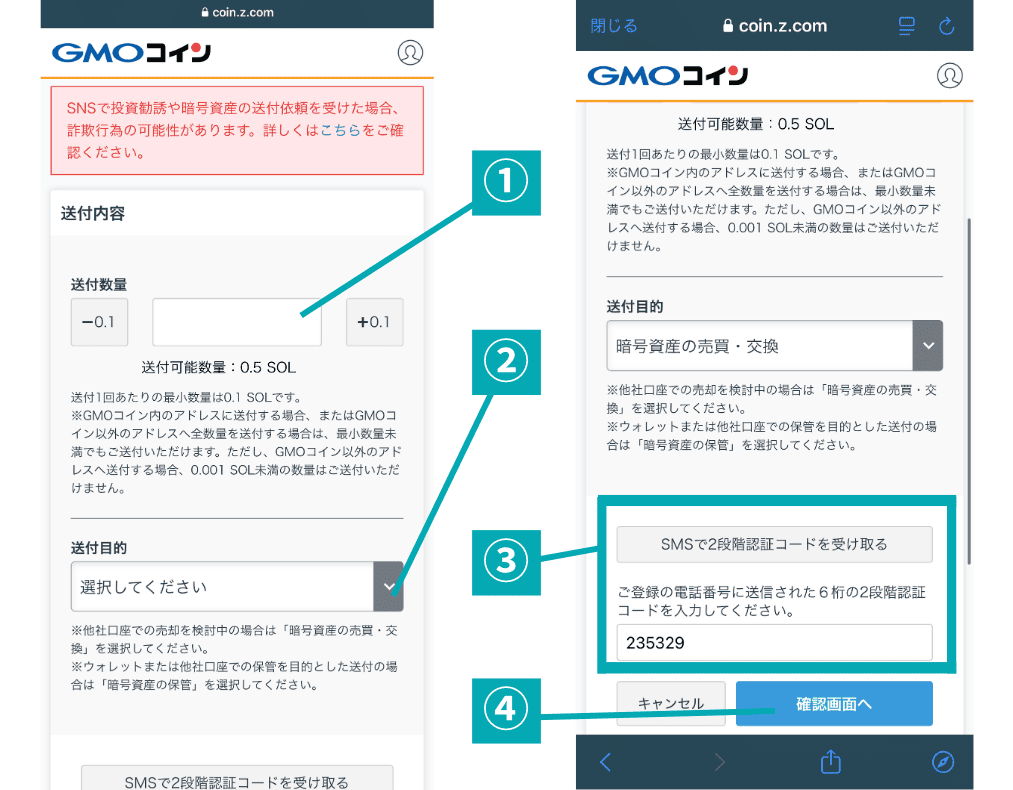Decrease send amount by 0.1
This screenshot has width=1013, height=790.
pyautogui.click(x=99, y=322)
